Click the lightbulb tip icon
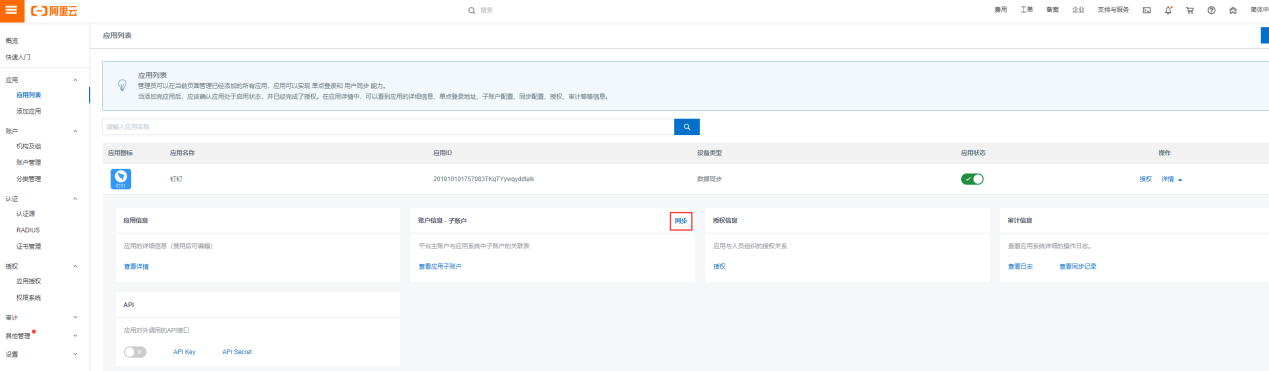This screenshot has width=1269, height=371. pyautogui.click(x=122, y=85)
